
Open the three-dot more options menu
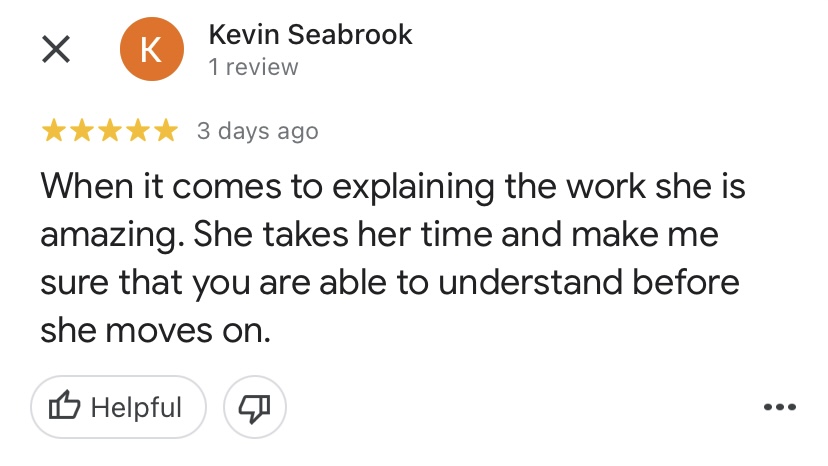coord(779,407)
